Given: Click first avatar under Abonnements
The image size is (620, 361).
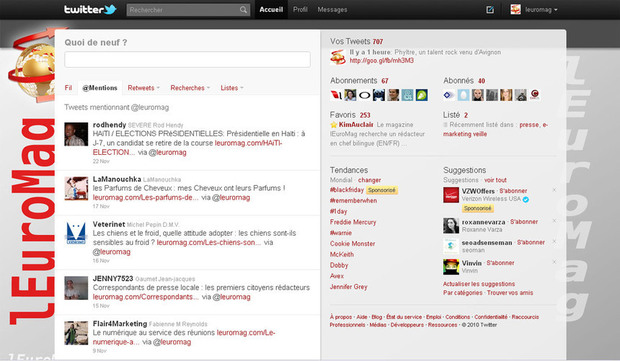Looking at the screenshot, I should pyautogui.click(x=336, y=95).
